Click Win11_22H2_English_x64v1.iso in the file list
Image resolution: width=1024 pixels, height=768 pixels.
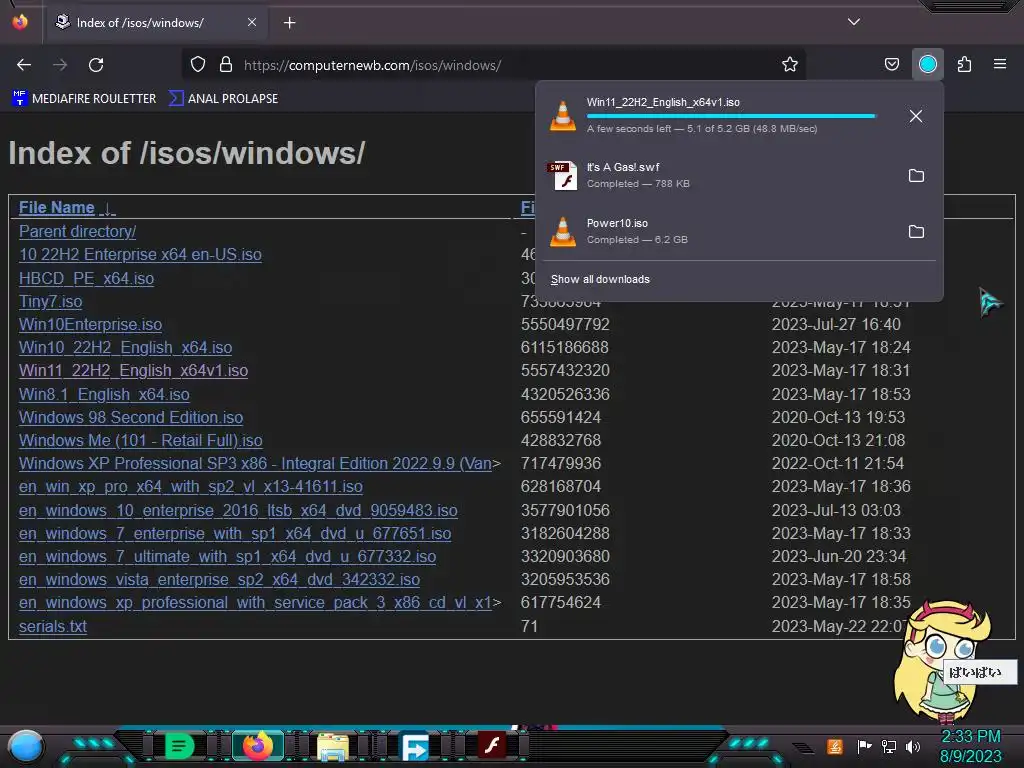pos(133,371)
